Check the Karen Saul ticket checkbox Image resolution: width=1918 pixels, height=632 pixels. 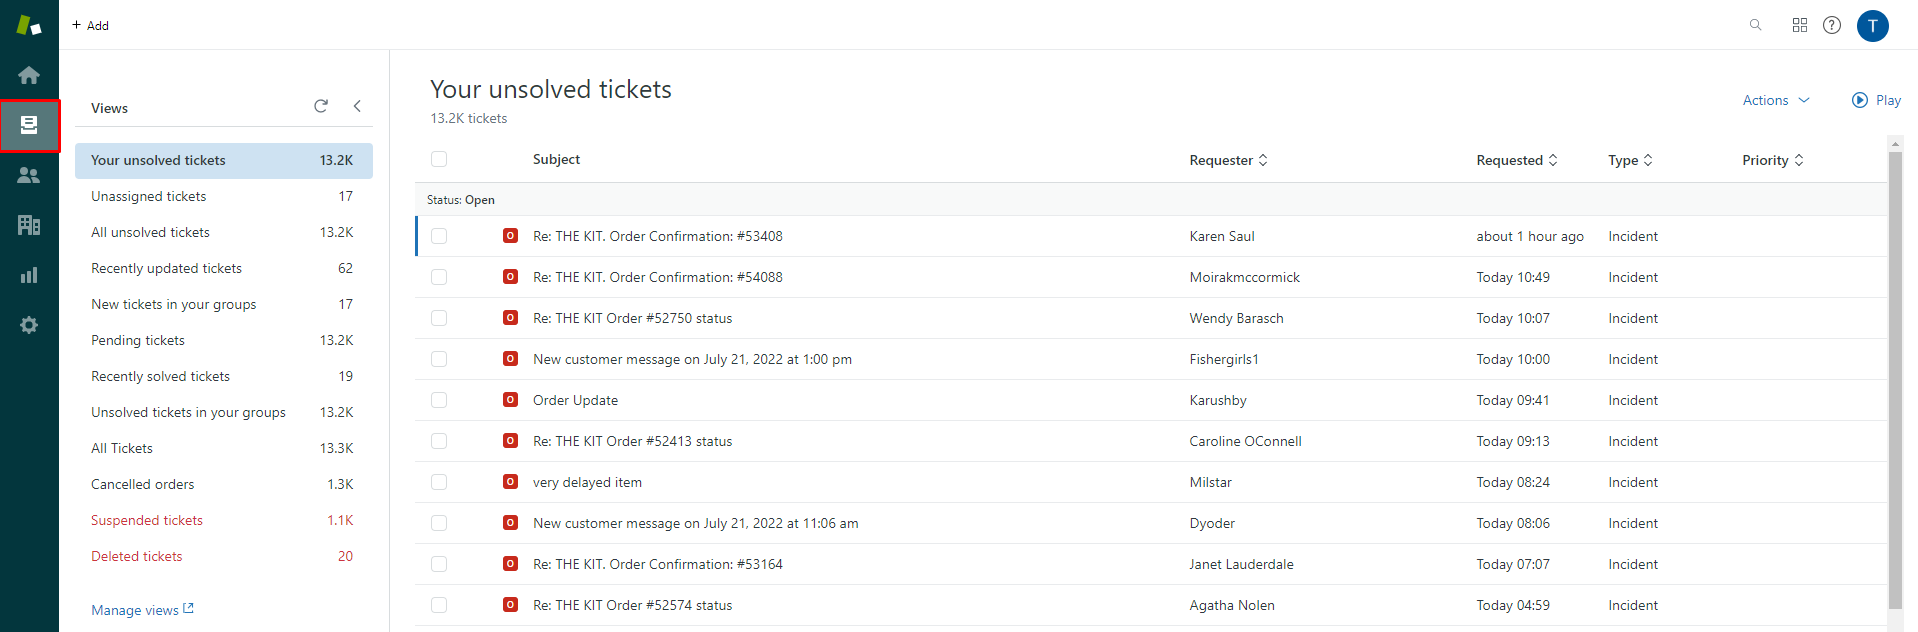(x=439, y=236)
